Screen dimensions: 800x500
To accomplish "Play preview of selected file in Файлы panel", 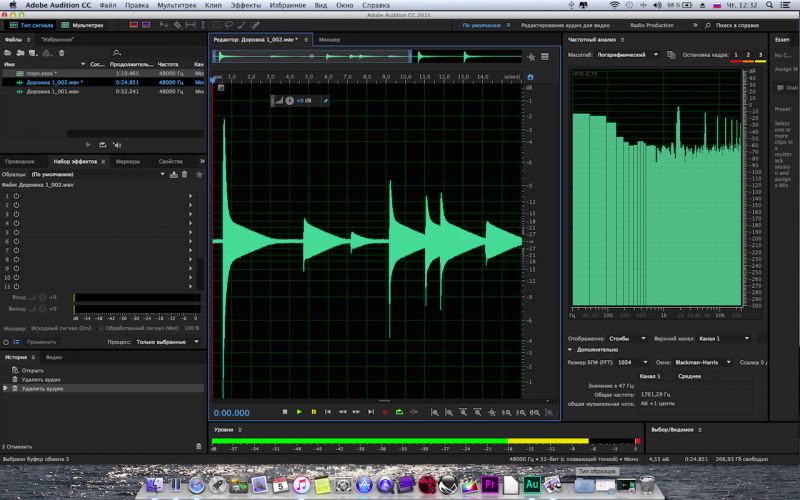I will click(x=88, y=145).
